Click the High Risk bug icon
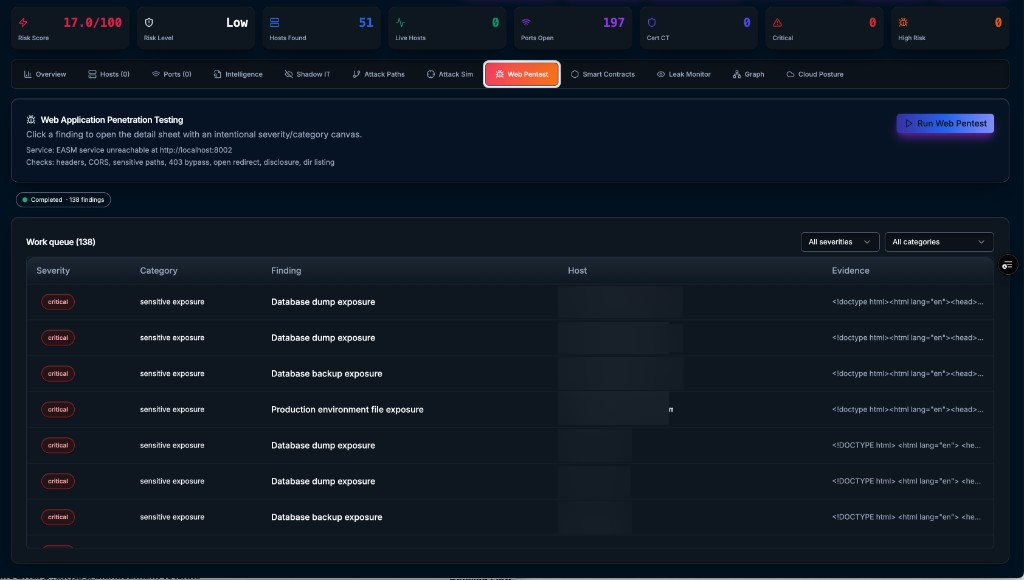Screen dimensions: 1024x580 (903, 22)
